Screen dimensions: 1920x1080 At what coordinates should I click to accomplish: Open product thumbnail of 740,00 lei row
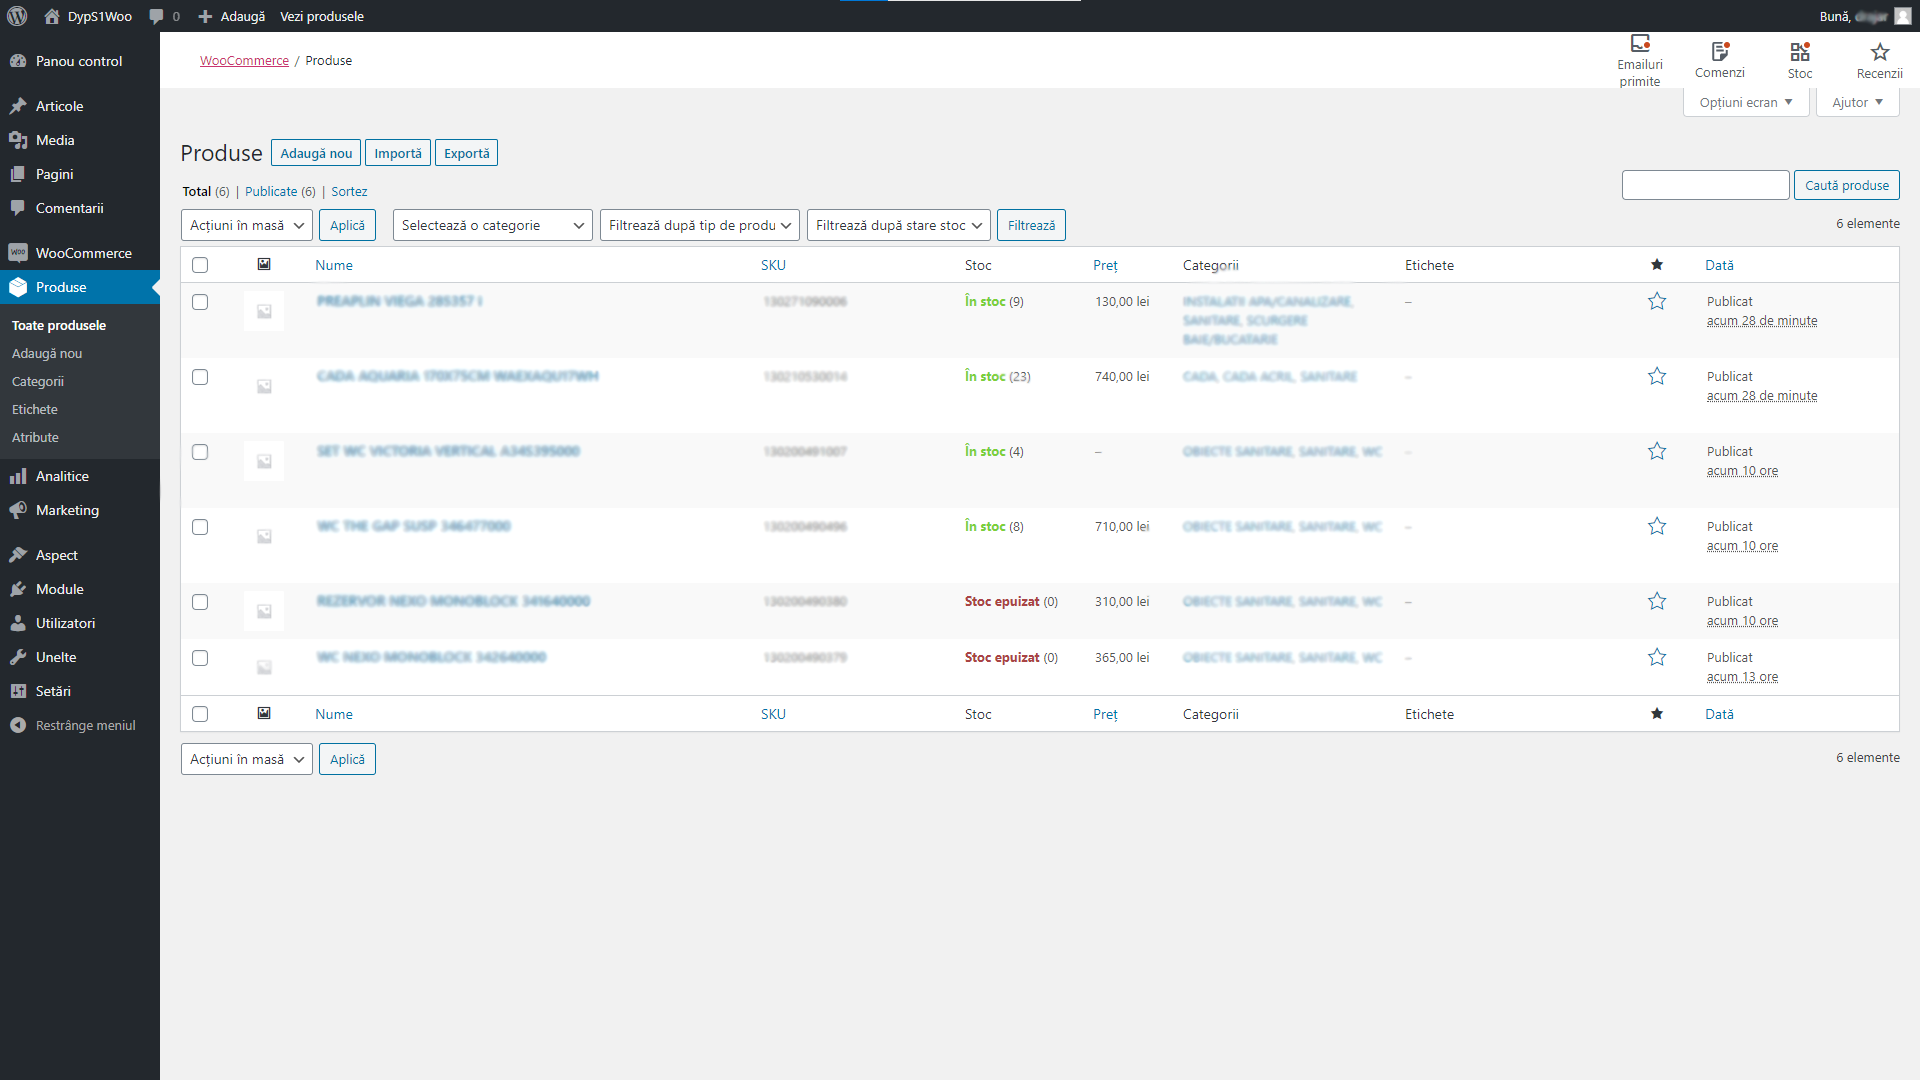(x=264, y=386)
